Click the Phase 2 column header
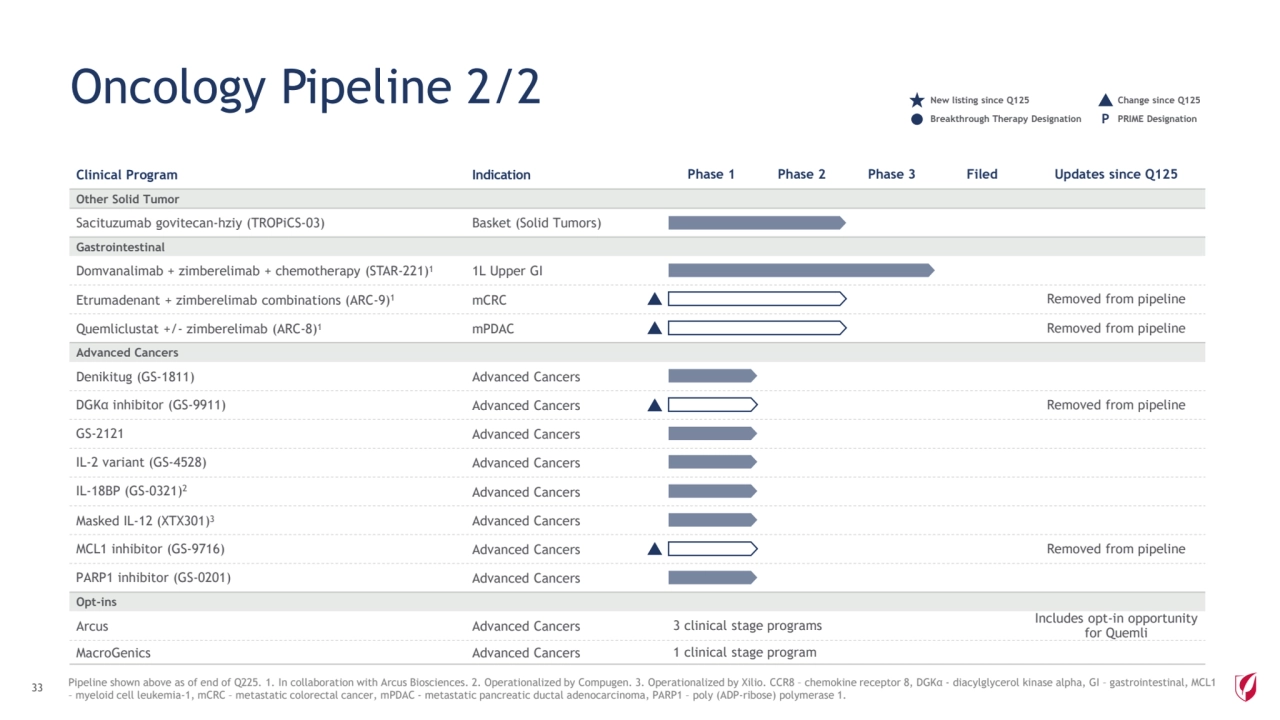This screenshot has height=720, width=1280. [802, 174]
